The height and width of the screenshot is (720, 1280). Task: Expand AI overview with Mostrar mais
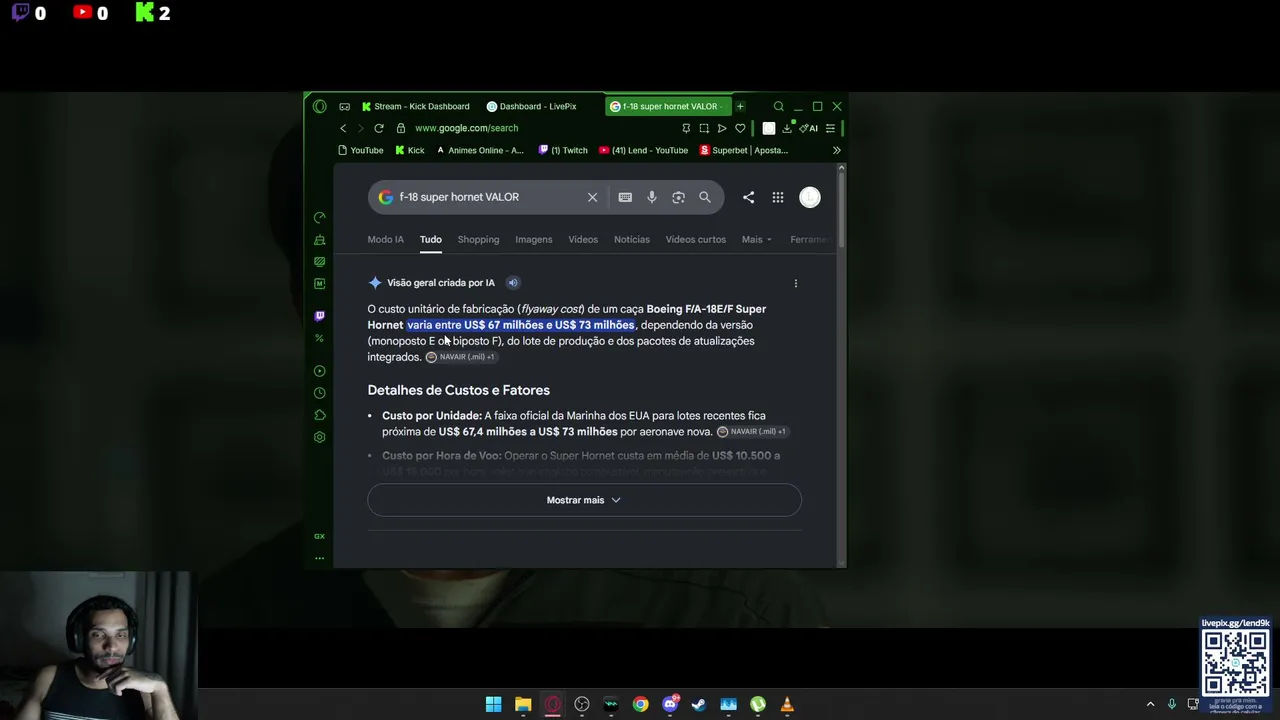(x=584, y=500)
